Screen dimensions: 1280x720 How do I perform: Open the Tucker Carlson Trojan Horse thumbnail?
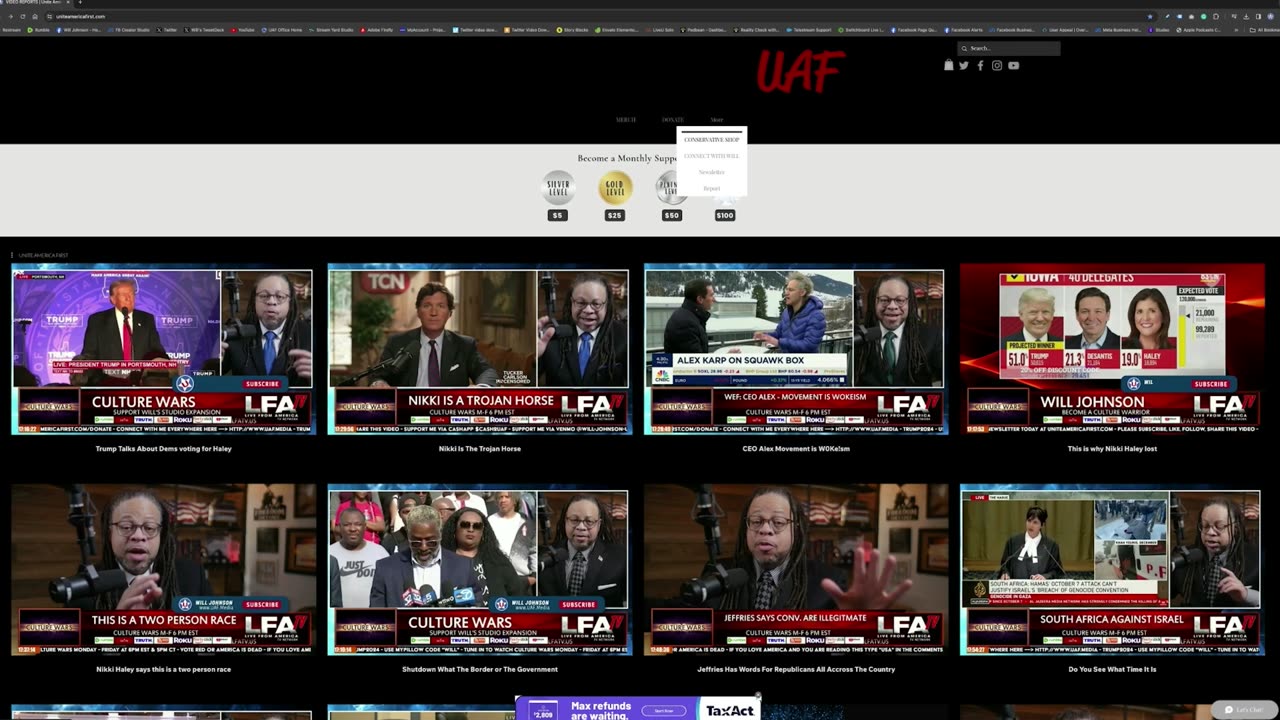coord(479,350)
